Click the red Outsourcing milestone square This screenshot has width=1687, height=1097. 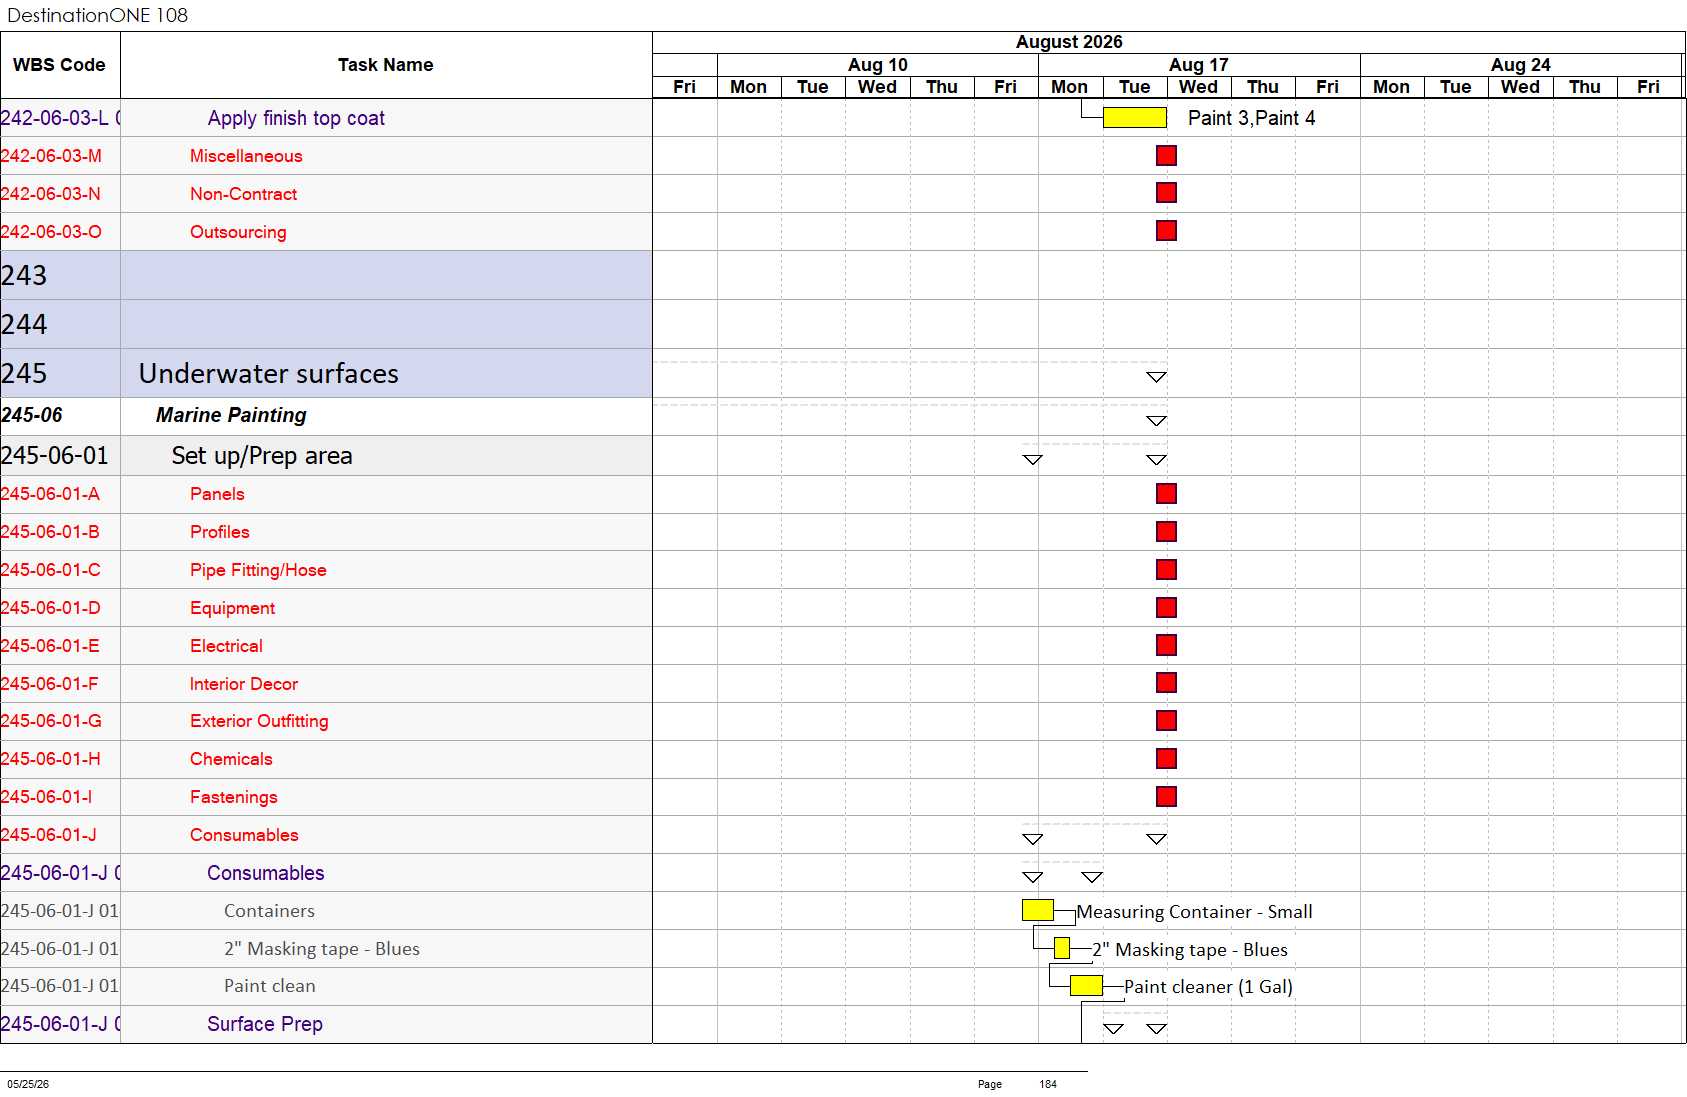tap(1166, 231)
